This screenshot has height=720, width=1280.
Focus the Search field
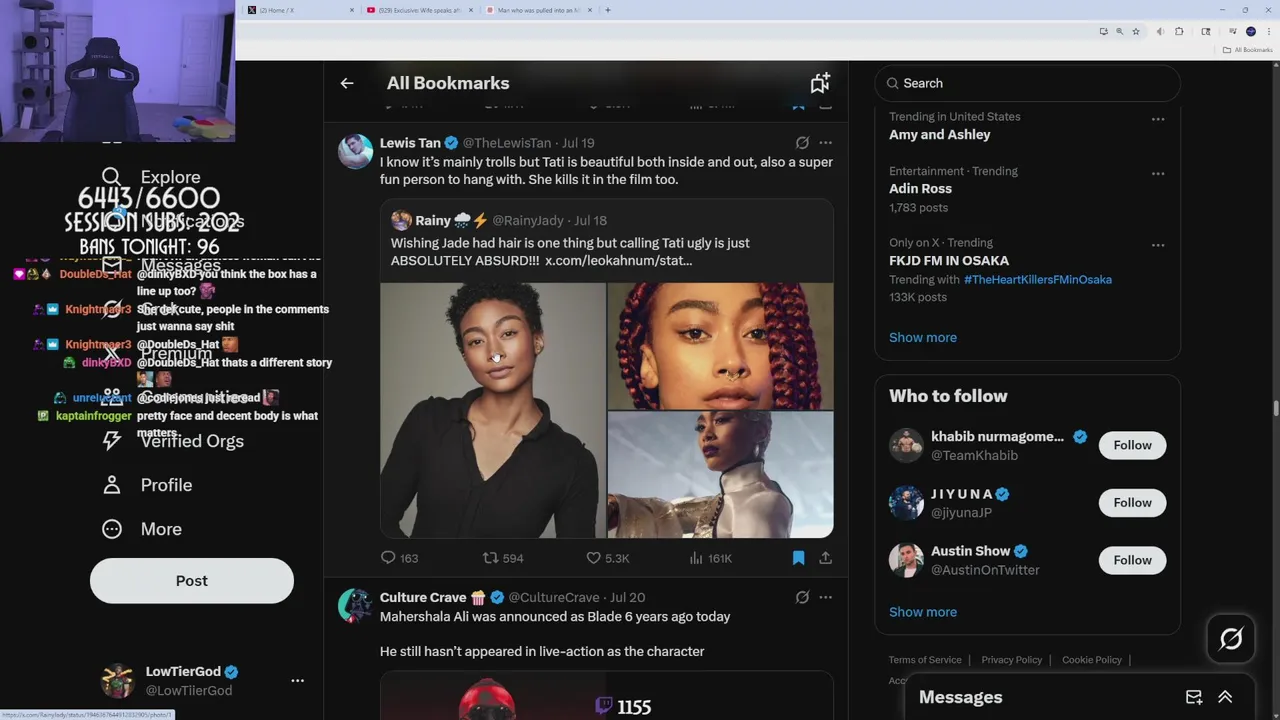[1028, 83]
